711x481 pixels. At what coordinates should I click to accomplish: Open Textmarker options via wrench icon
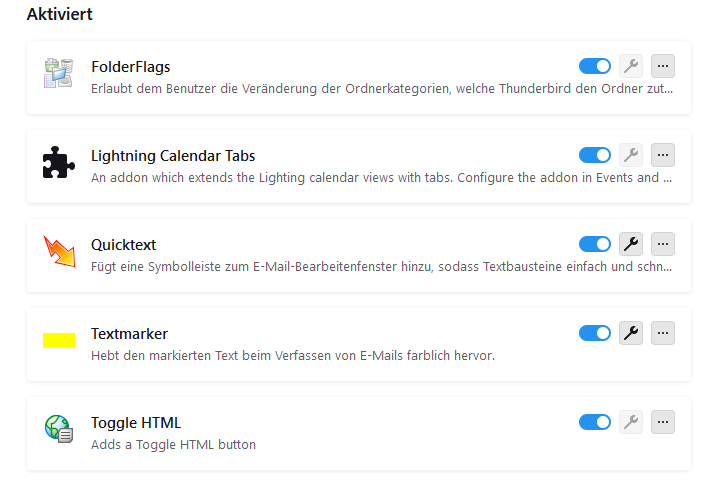coord(630,333)
